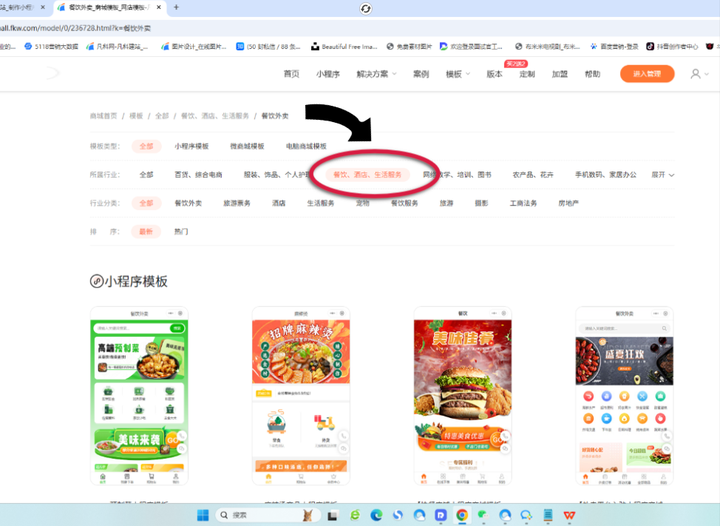
Task: Filter by 电脑商城模板 type
Action: 306,146
